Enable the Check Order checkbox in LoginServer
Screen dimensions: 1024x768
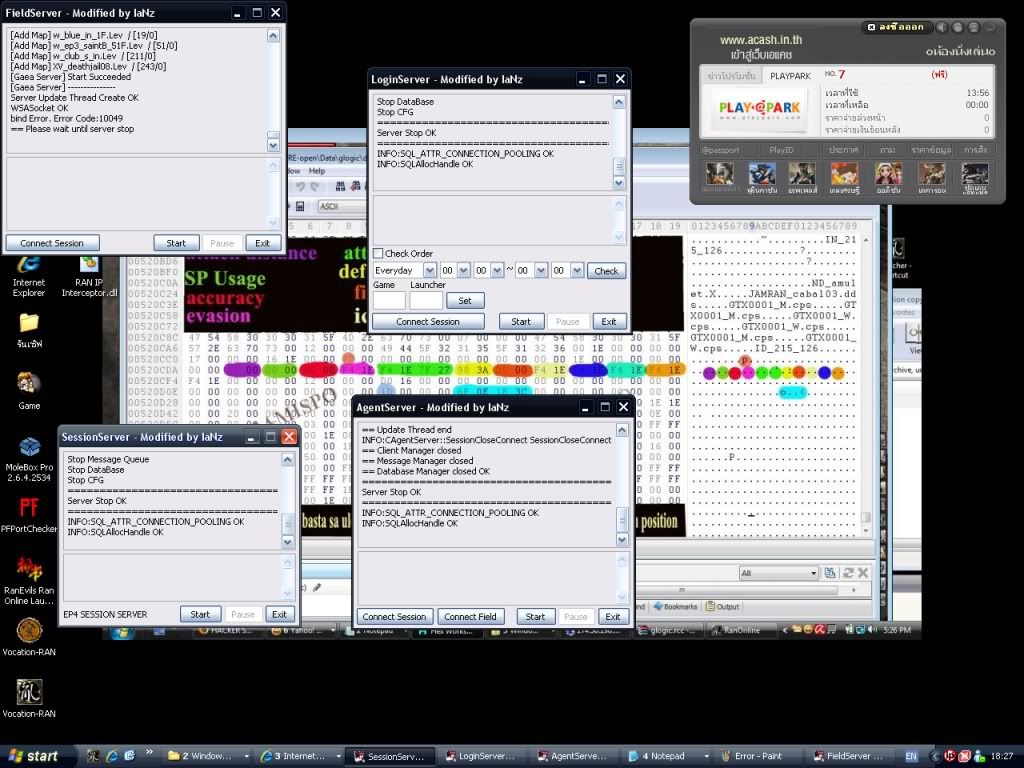[x=378, y=254]
